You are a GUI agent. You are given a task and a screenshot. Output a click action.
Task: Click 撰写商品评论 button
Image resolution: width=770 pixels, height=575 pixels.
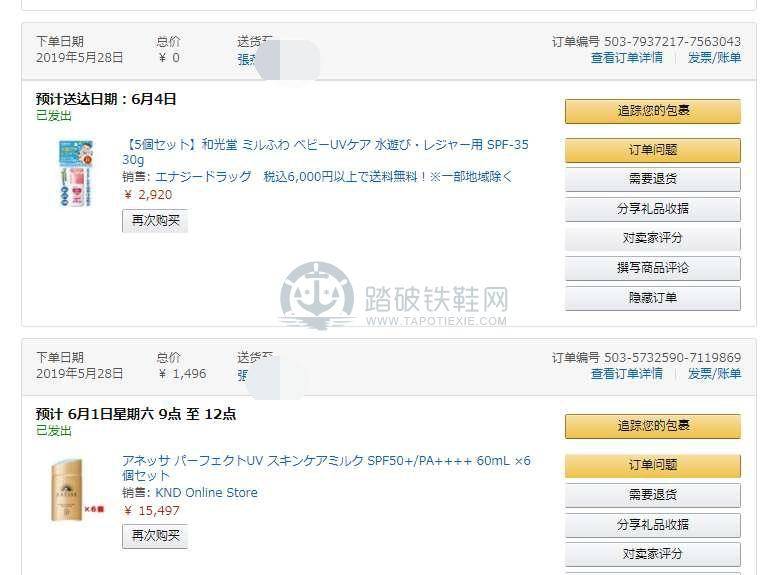pyautogui.click(x=652, y=268)
